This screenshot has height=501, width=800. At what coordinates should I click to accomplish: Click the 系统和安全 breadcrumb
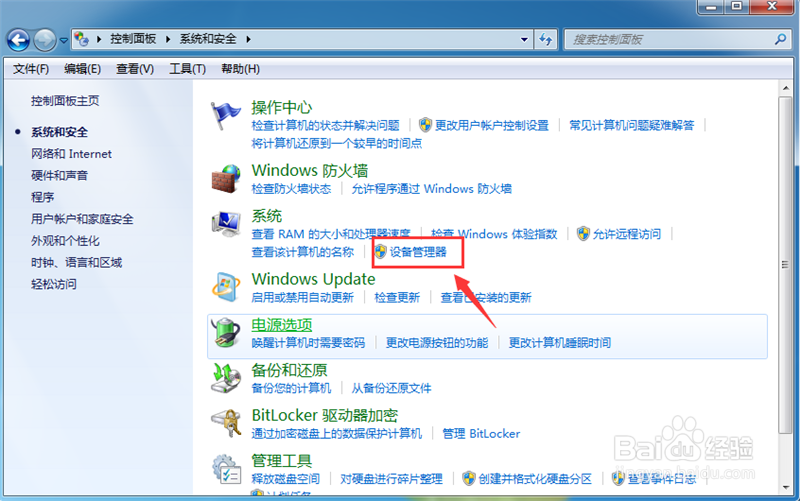(x=208, y=39)
